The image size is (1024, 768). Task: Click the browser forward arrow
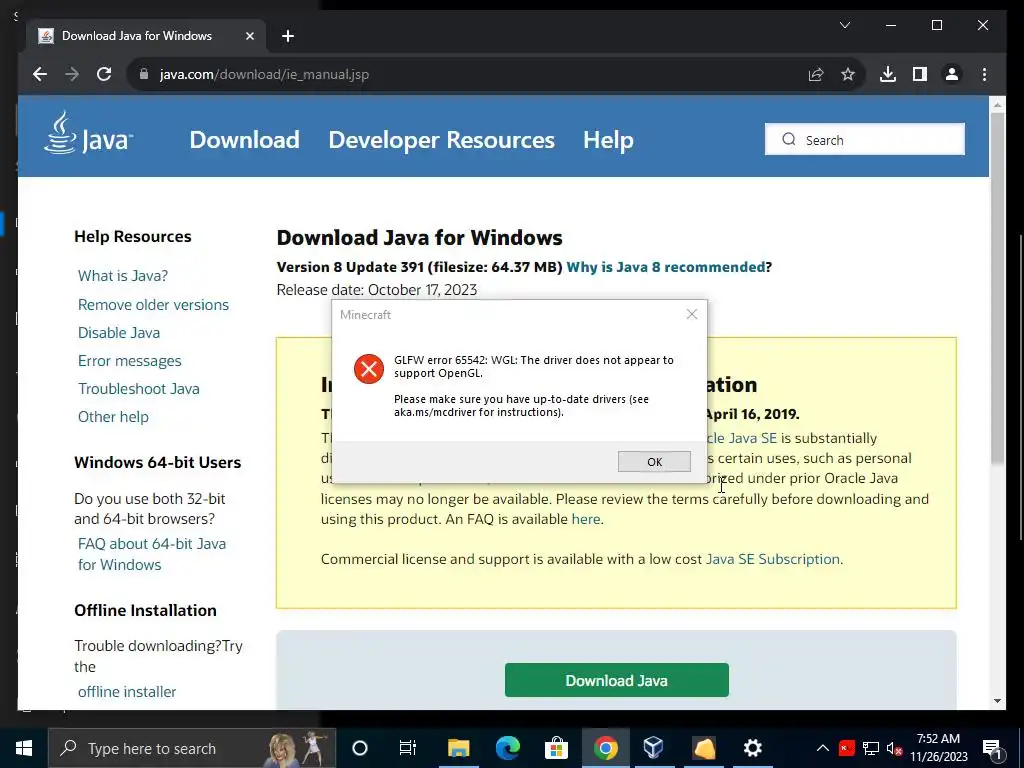tap(72, 74)
